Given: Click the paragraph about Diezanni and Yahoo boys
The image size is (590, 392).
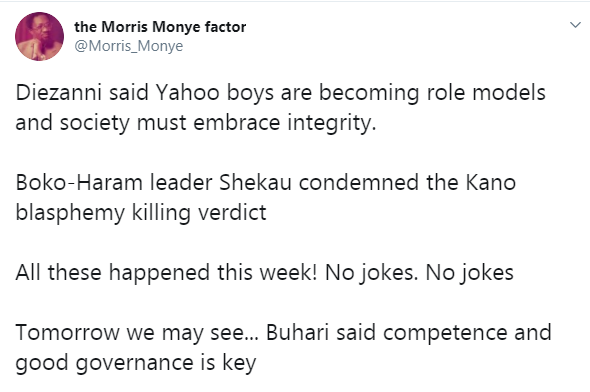Looking at the screenshot, I should point(281,108).
